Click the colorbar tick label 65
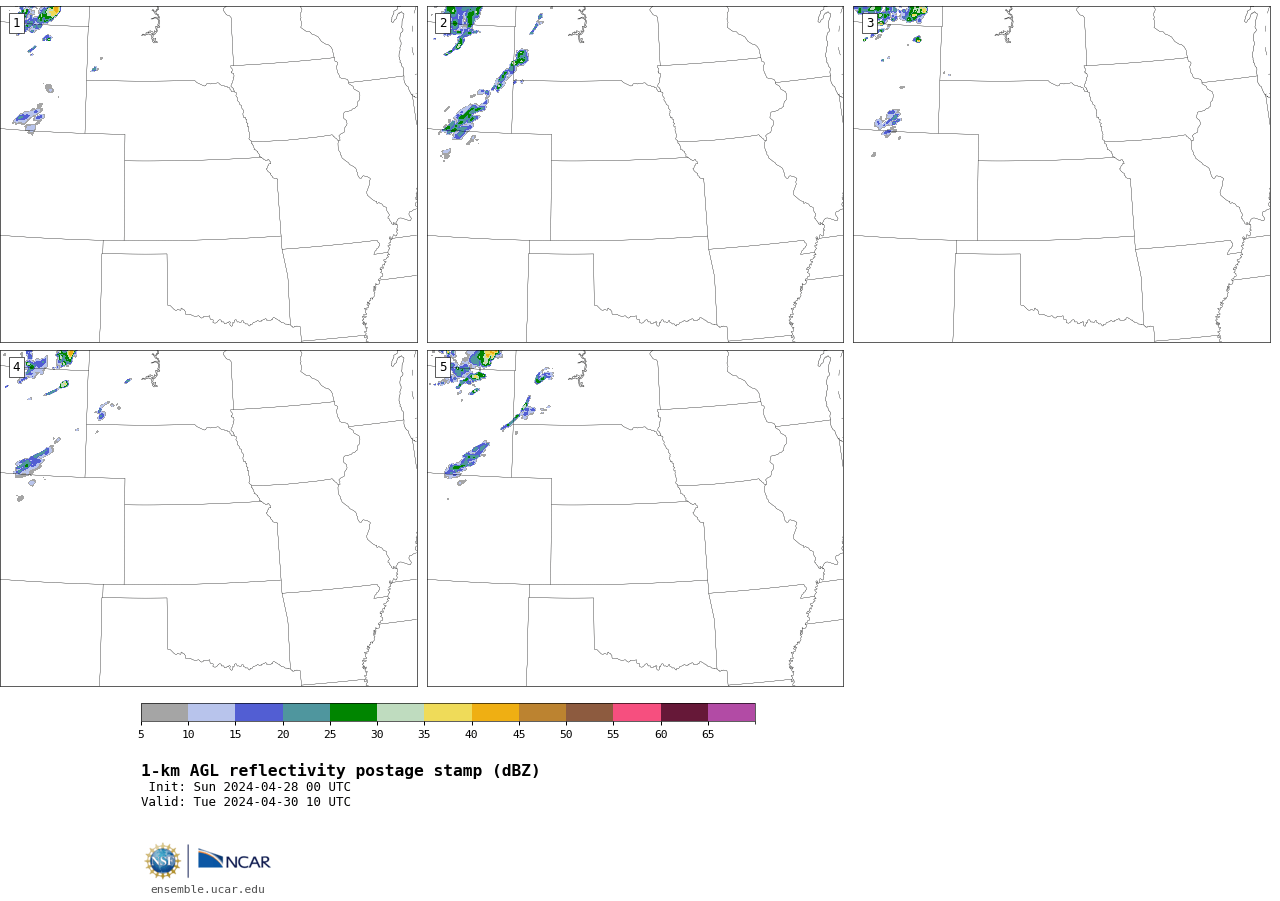This screenshot has width=1280, height=901. coord(708,735)
